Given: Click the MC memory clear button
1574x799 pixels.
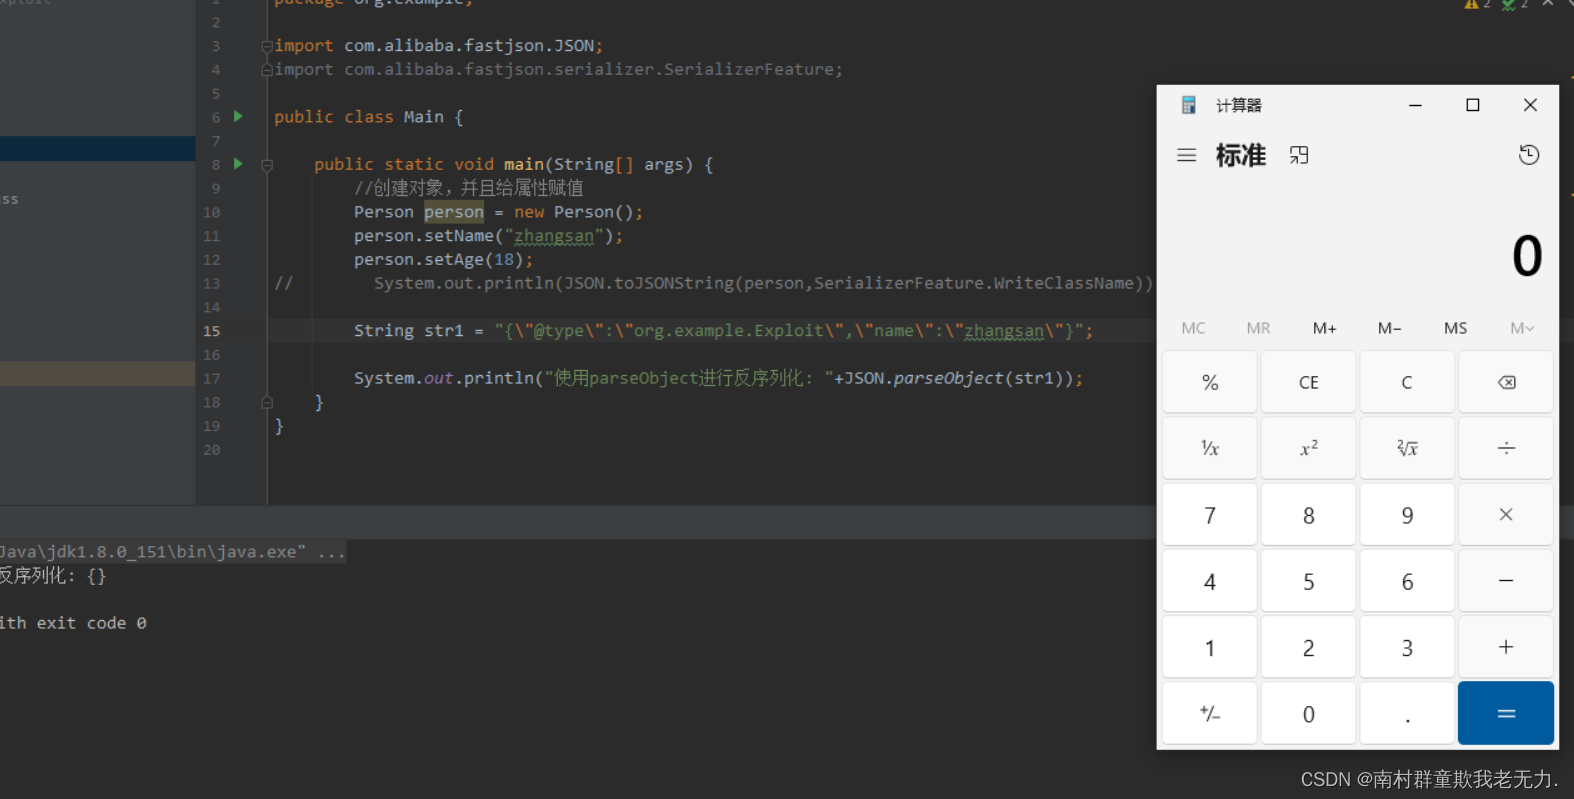Looking at the screenshot, I should pos(1193,328).
